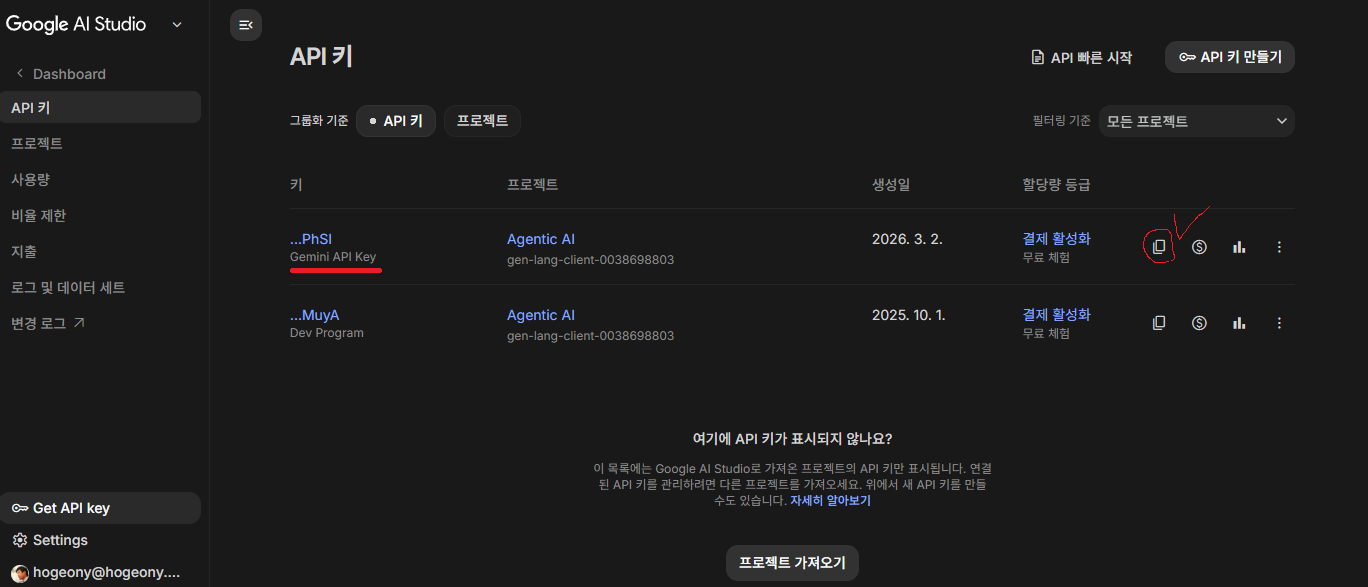Viewport: 1368px width, 587px height.
Task: Click 결제 활성화 in ...MuyA row
Action: tap(1056, 315)
